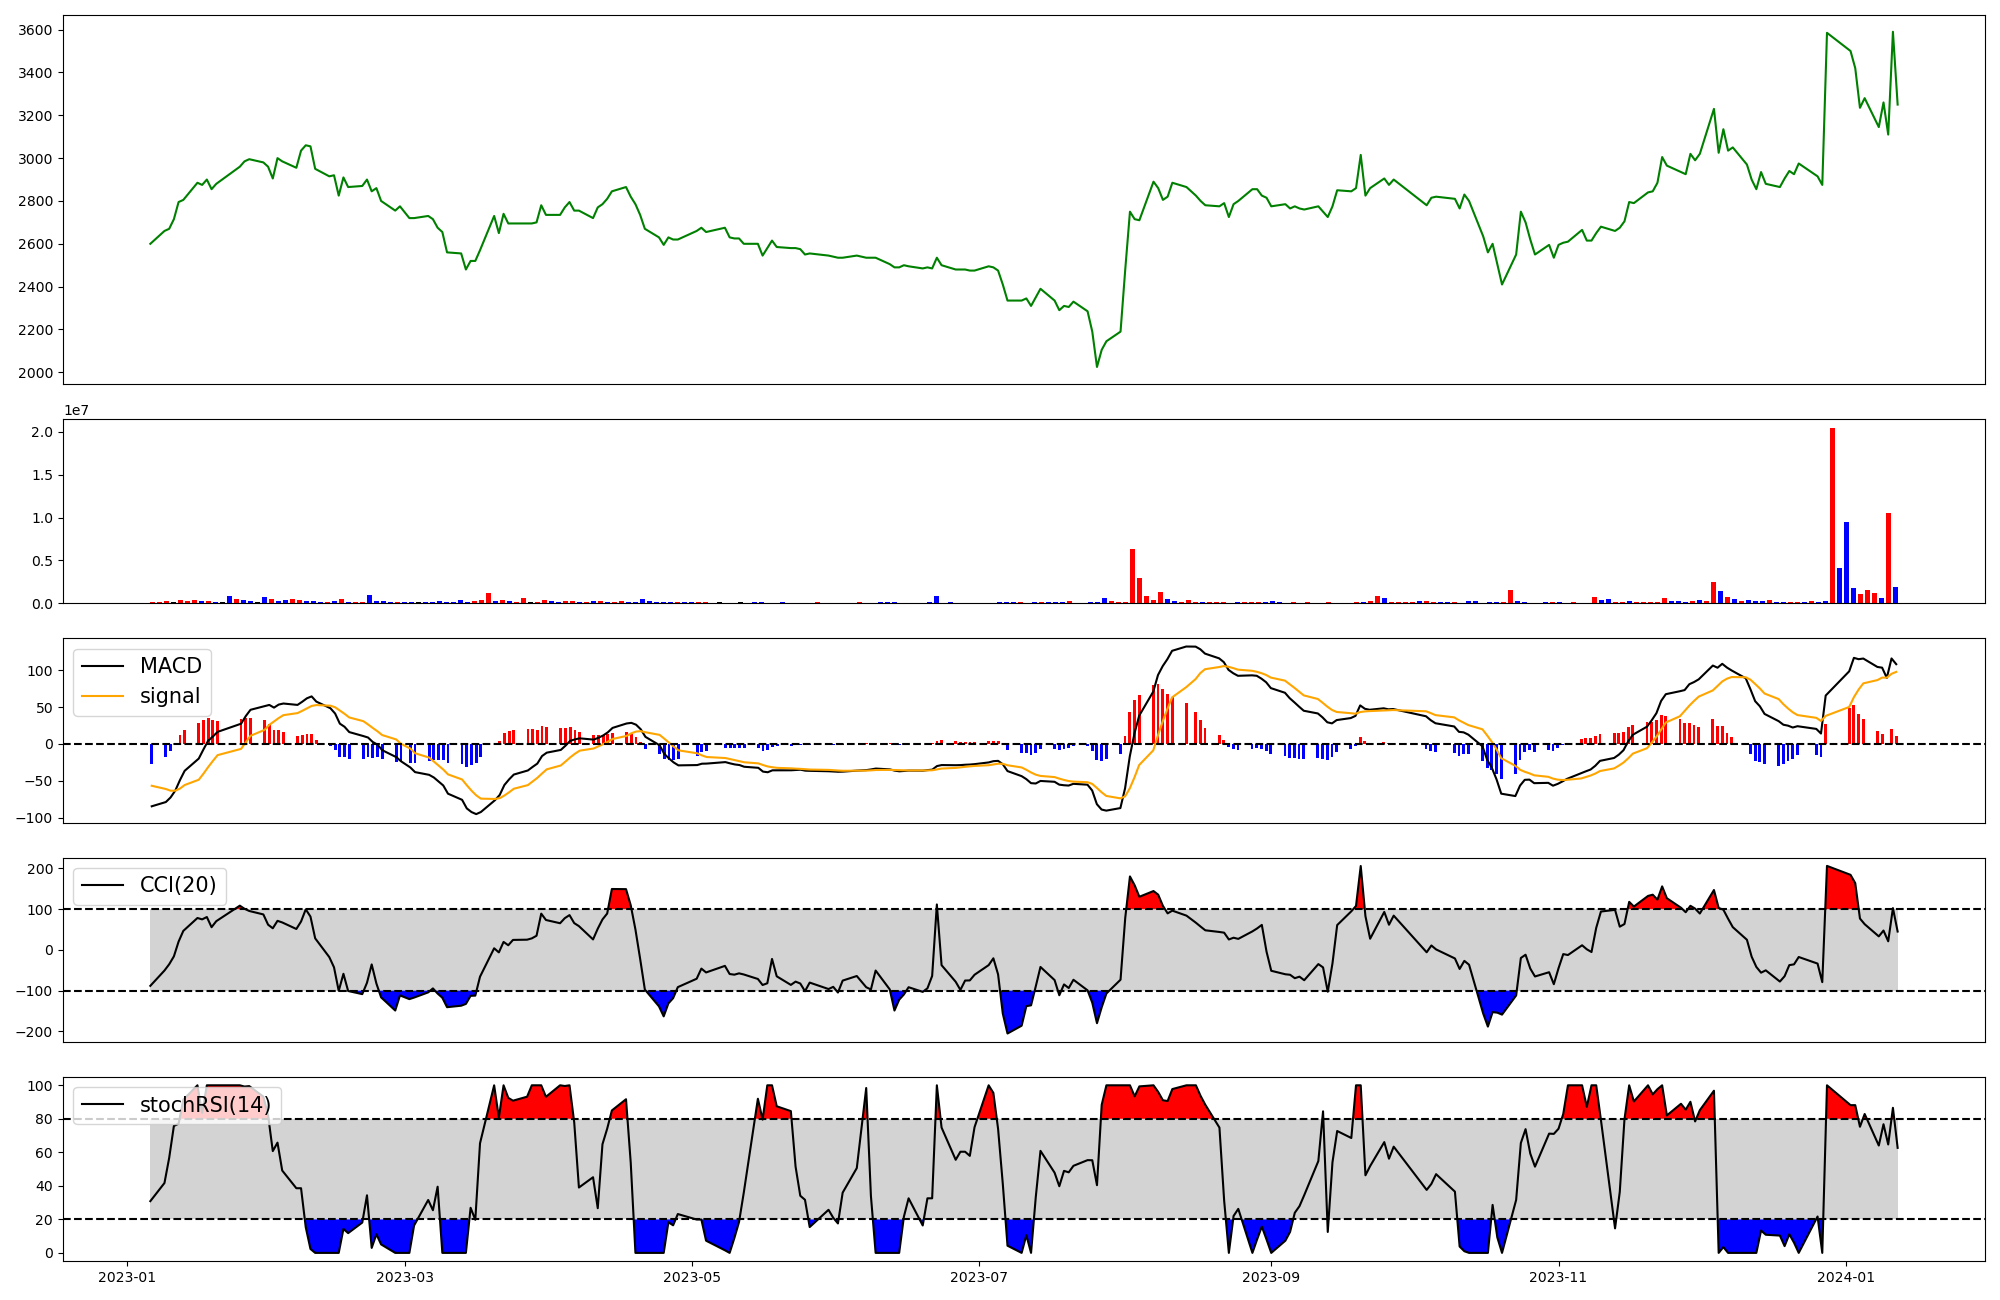Select the CCI(20) legend label
This screenshot has width=2000, height=1300.
pyautogui.click(x=178, y=885)
